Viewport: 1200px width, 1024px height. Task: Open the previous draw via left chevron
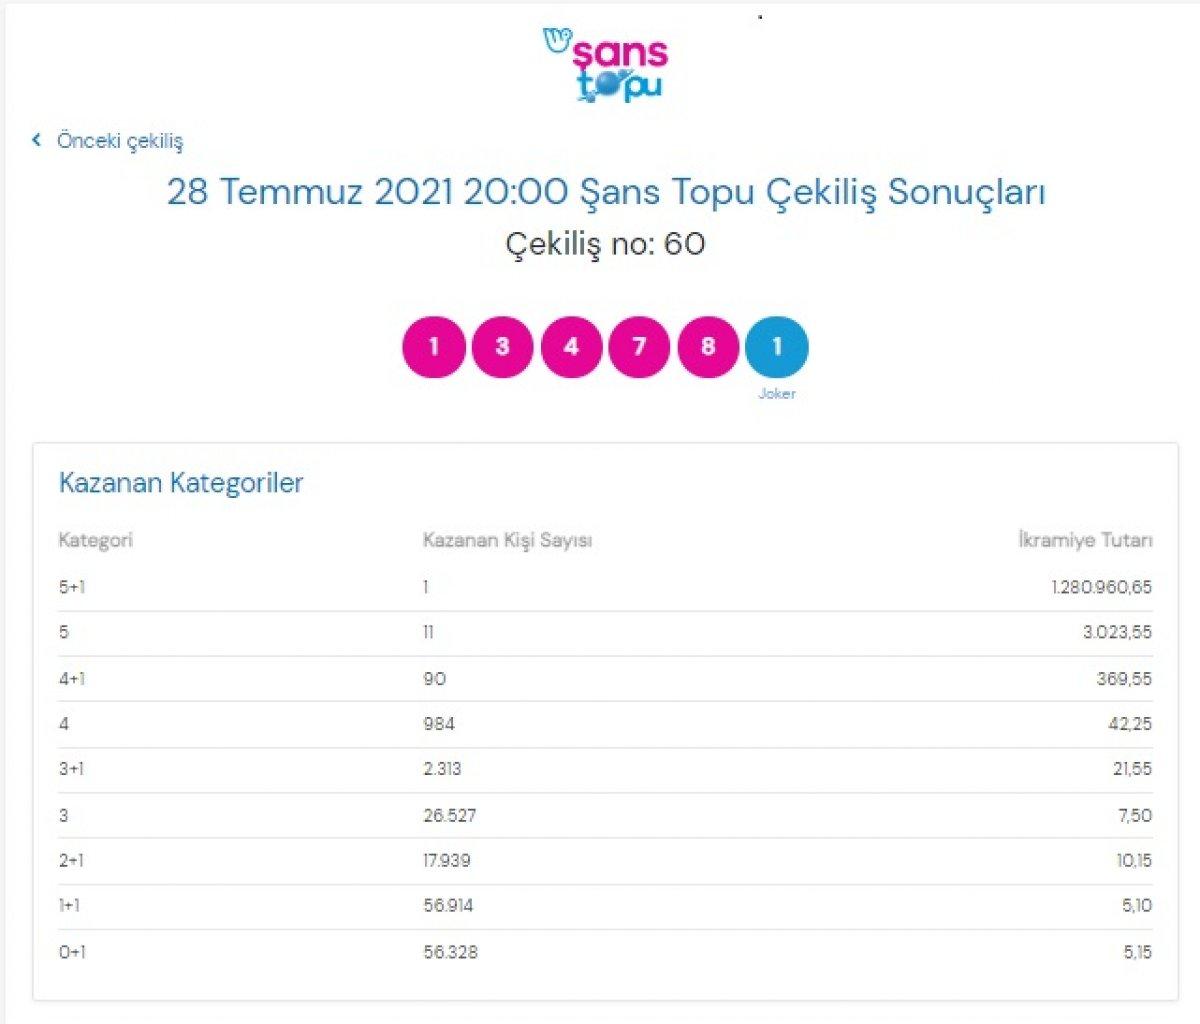34,141
